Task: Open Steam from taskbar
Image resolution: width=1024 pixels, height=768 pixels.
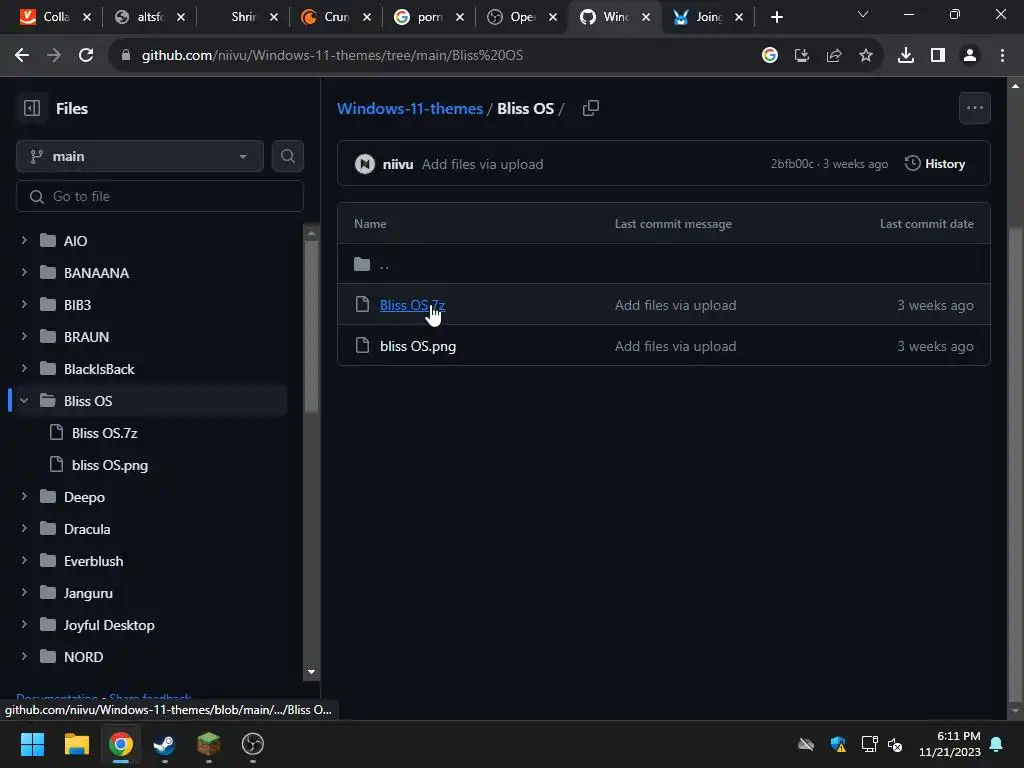Action: pos(165,744)
